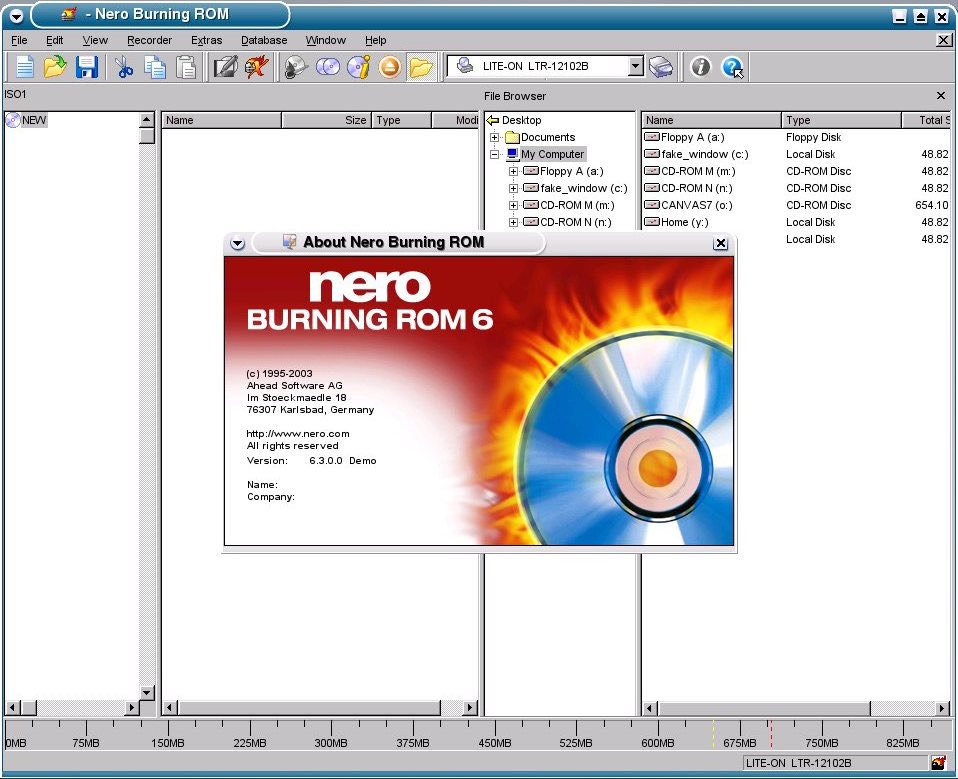This screenshot has height=779, width=958.
Task: Start burning with flame icon
Action: click(x=257, y=67)
